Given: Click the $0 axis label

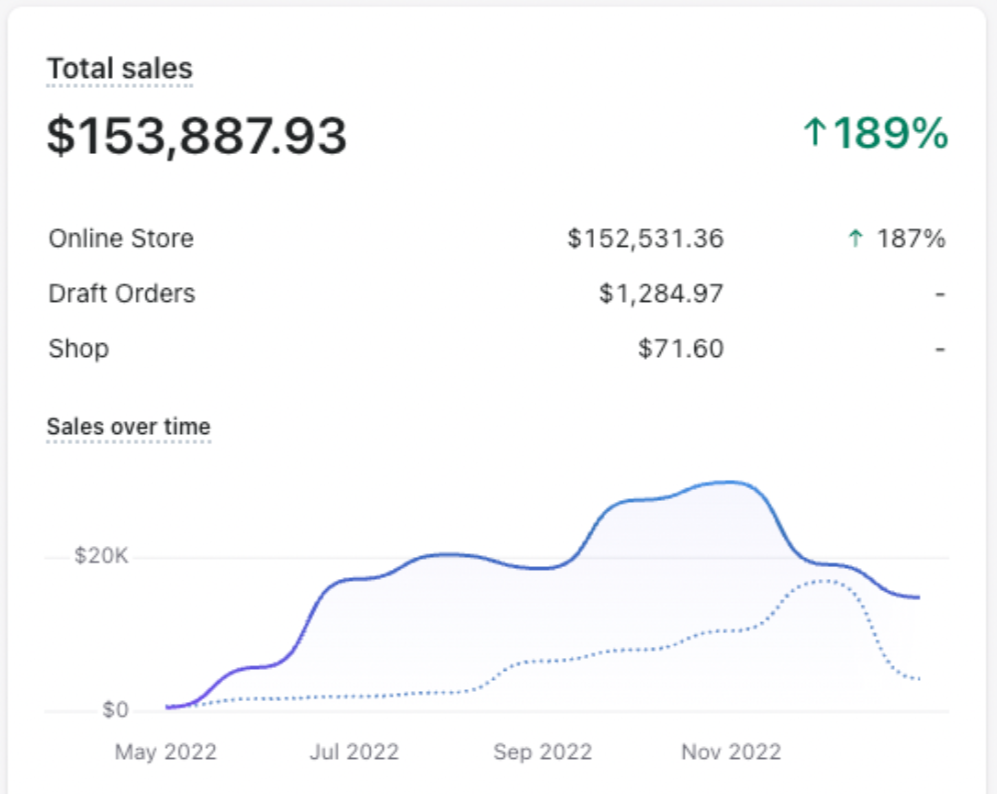Looking at the screenshot, I should coord(115,711).
